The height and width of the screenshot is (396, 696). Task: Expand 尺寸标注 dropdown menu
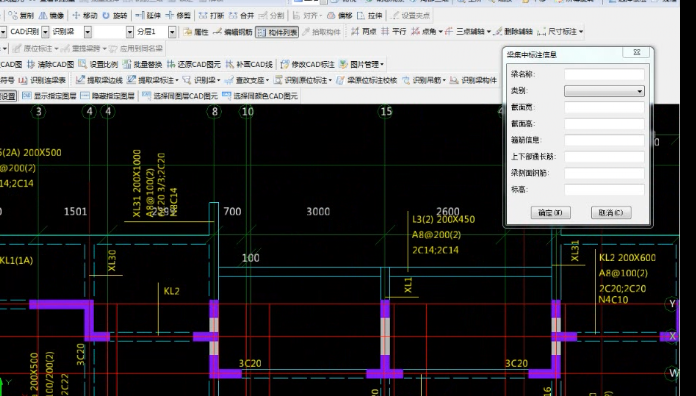581,32
